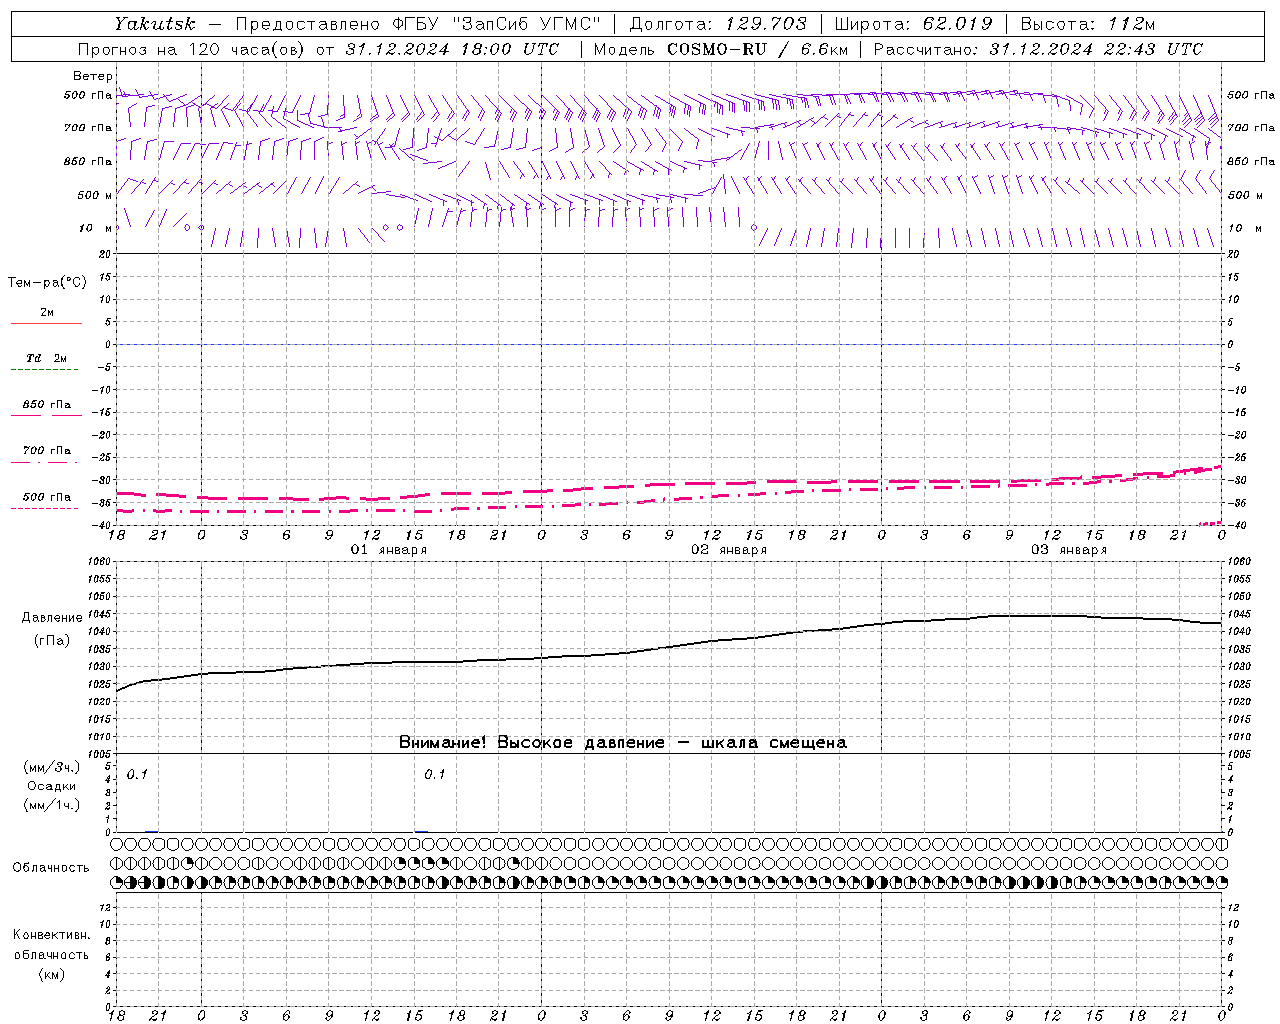The image size is (1280, 1024).
Task: Click the 'Ветер' wind panel label
Action: click(93, 76)
